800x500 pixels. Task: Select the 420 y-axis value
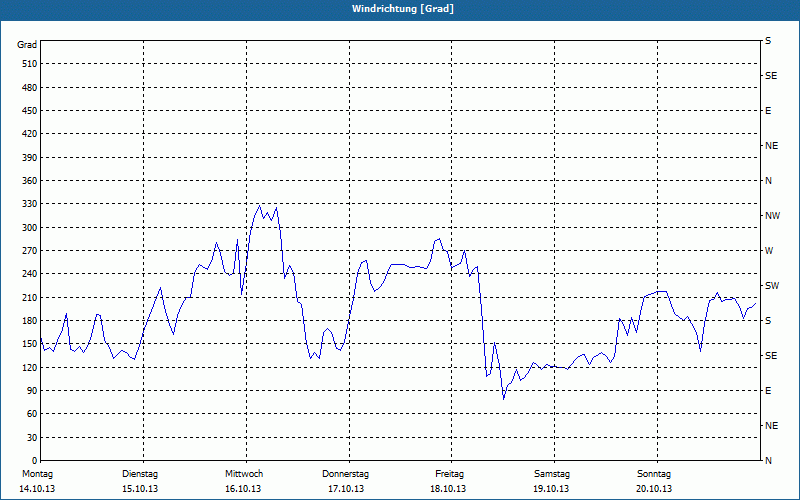[30, 134]
